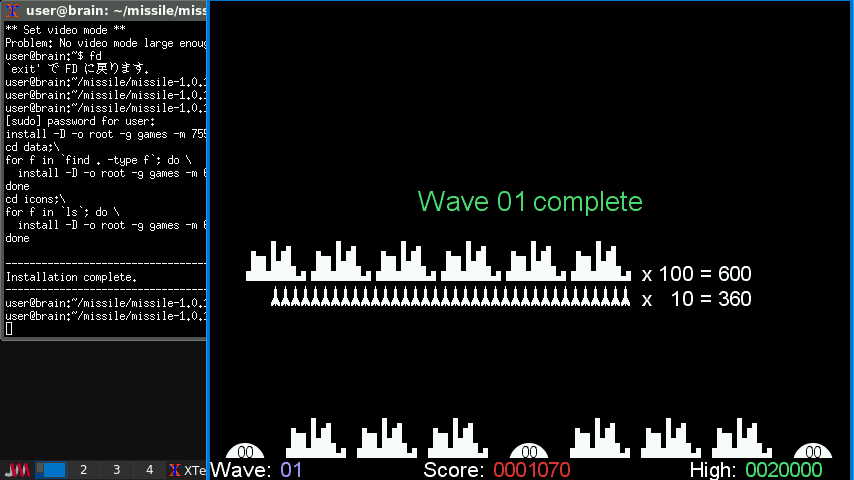Screen dimensions: 854x480
Task: Click the green High score value
Action: [x=783, y=470]
